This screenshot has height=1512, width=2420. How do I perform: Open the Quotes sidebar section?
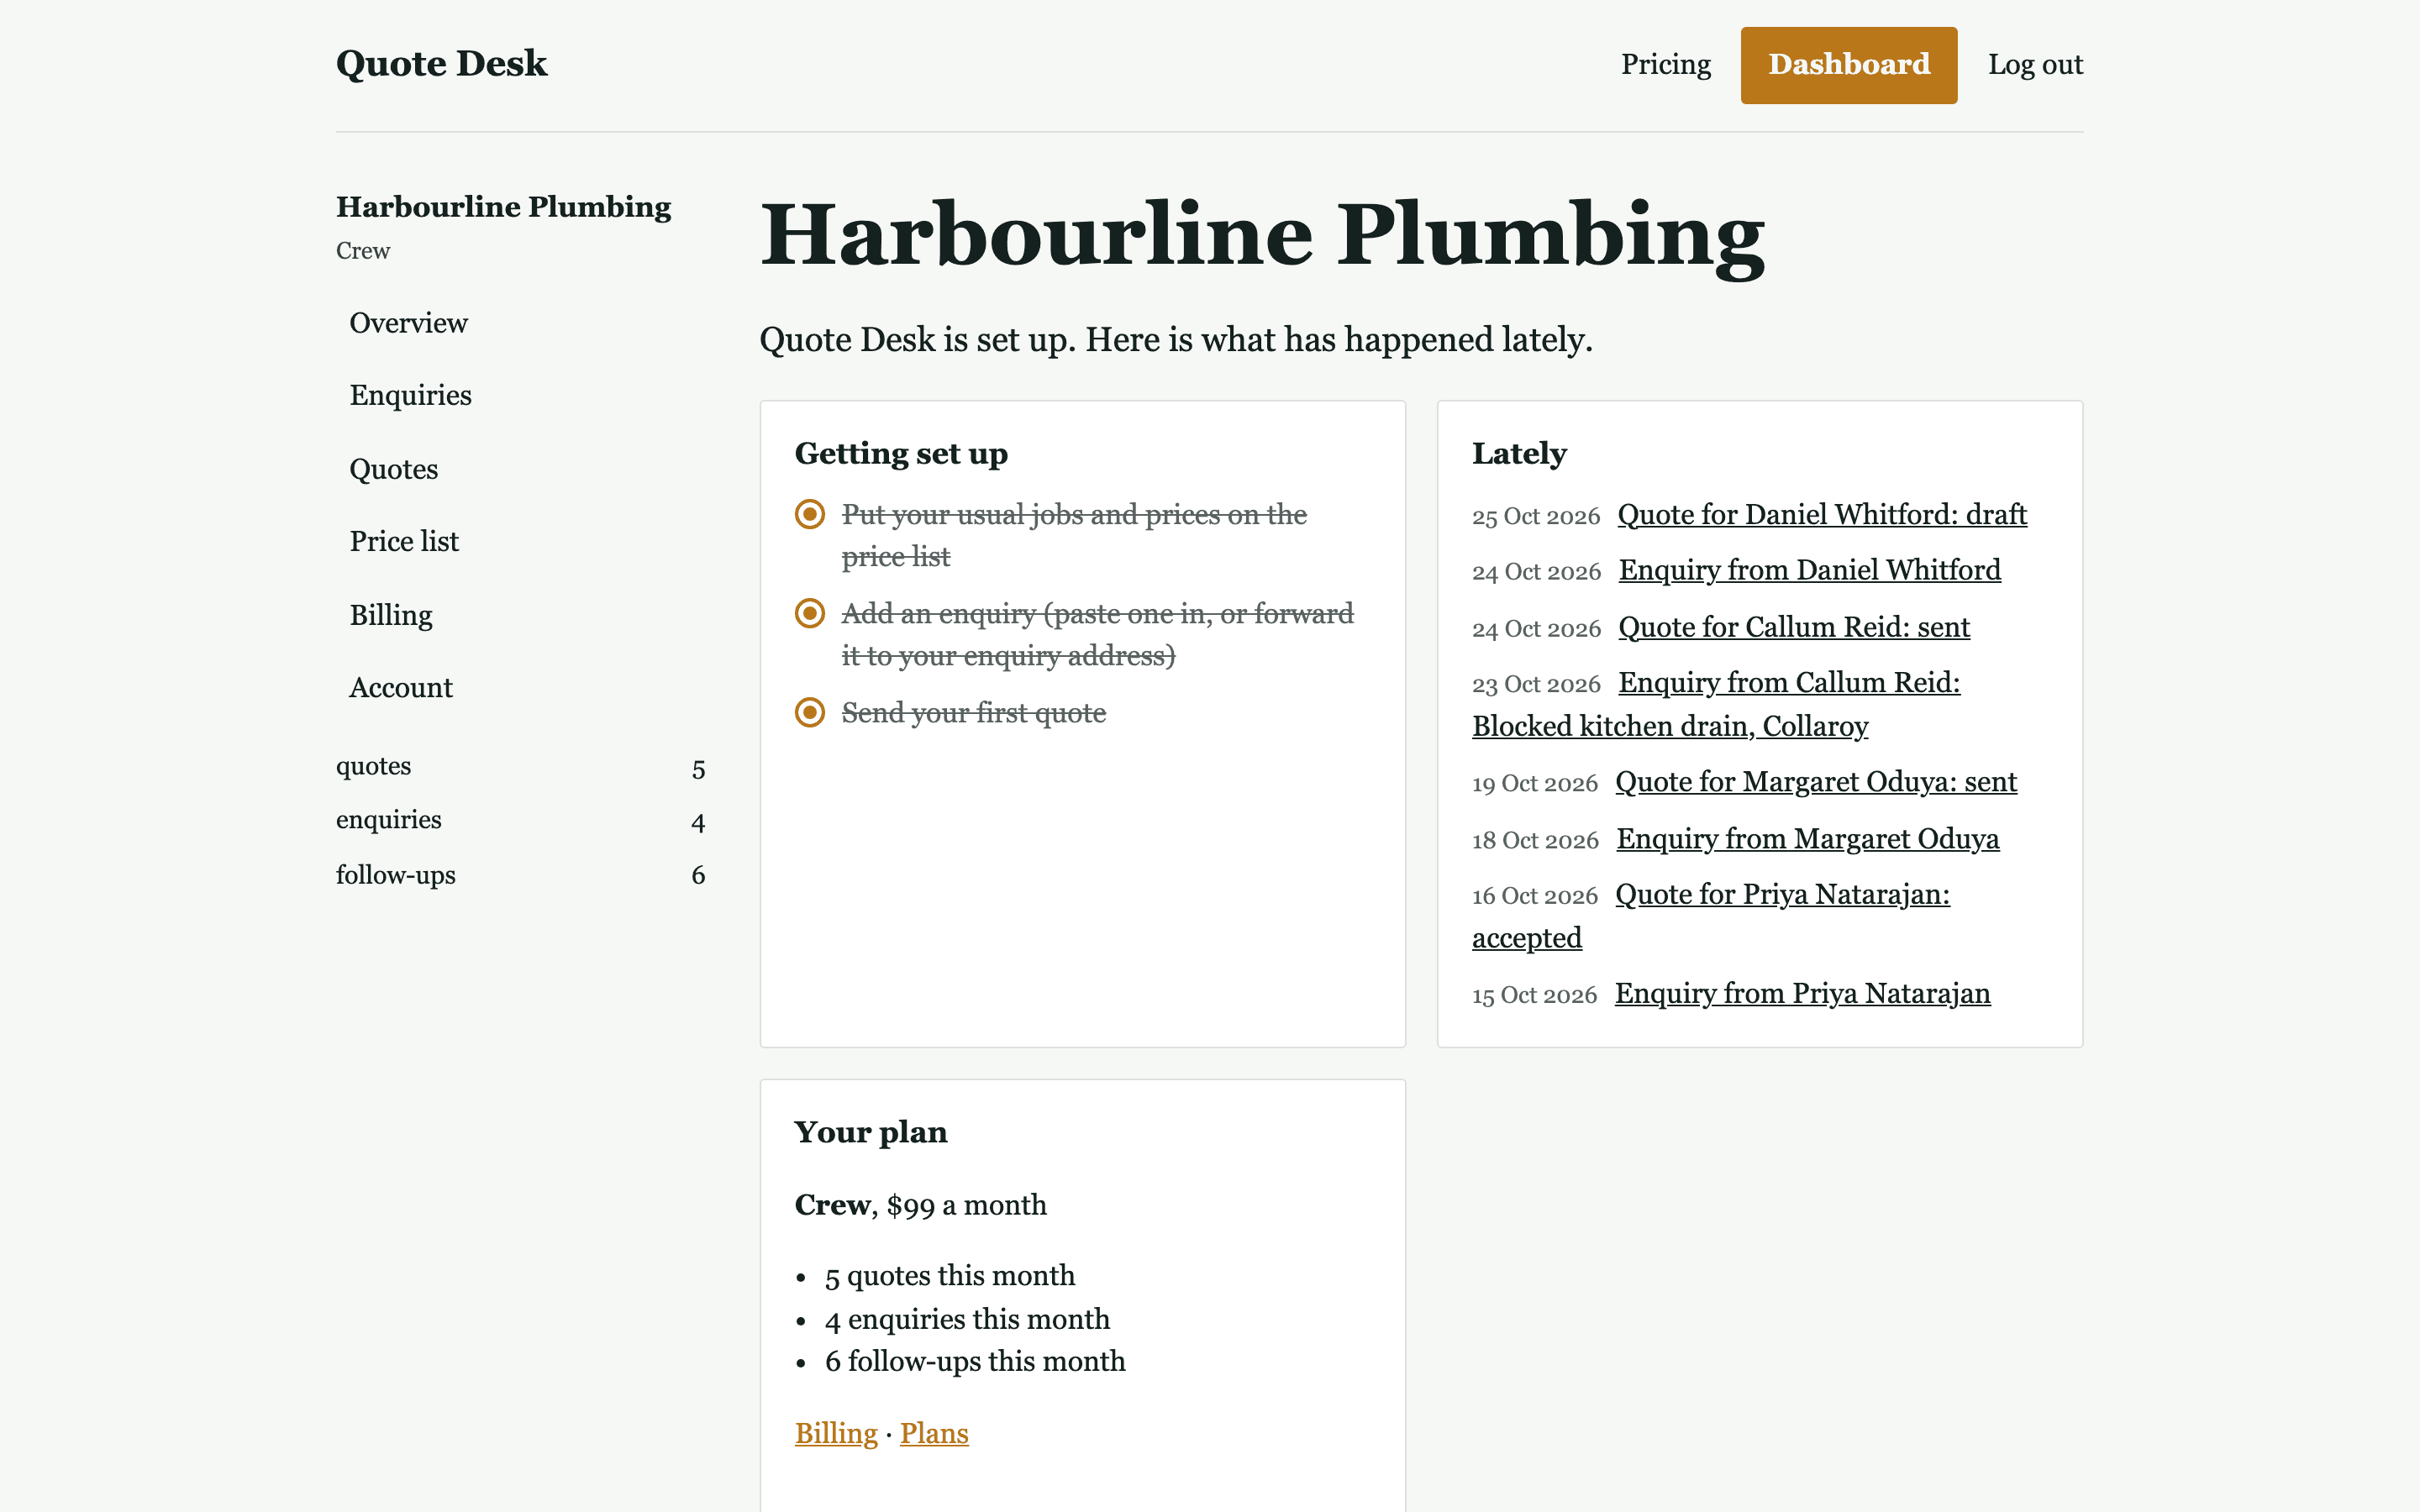coord(393,469)
